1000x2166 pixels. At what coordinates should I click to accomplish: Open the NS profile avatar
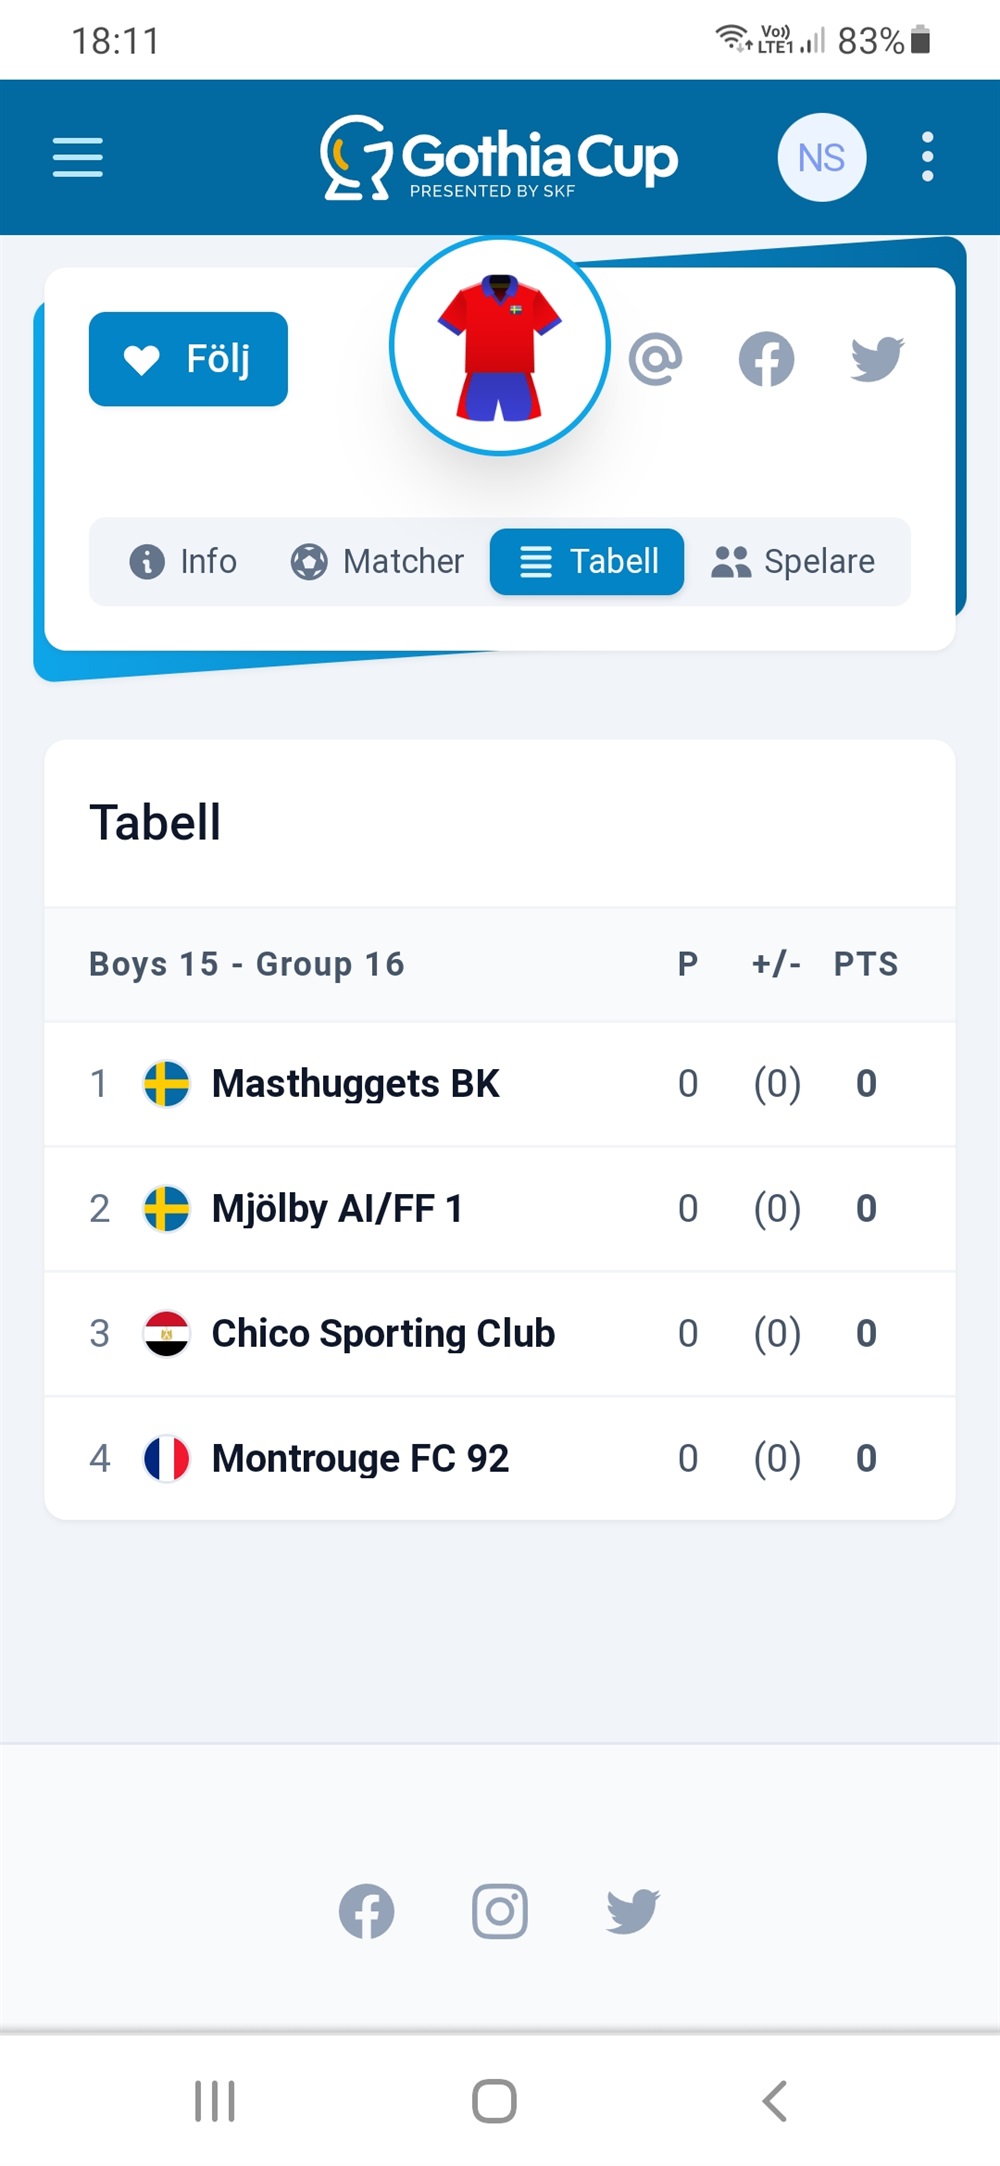(x=822, y=158)
